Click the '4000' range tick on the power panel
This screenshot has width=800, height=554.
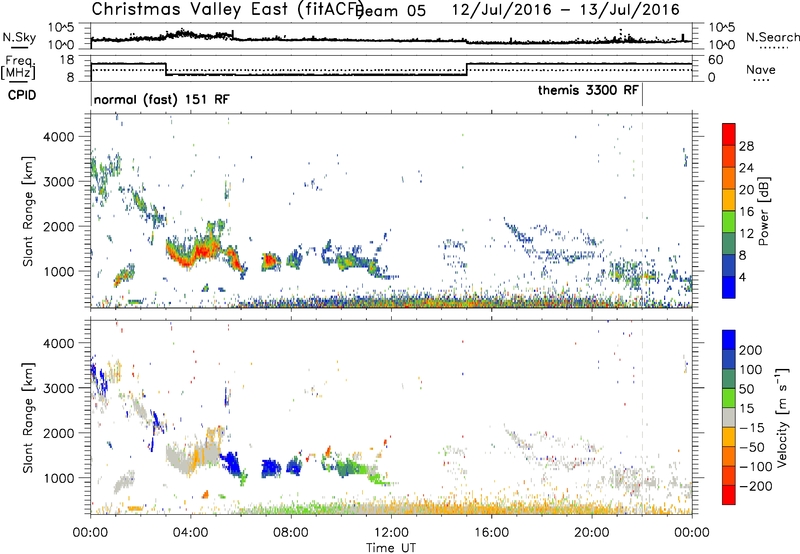click(x=58, y=137)
